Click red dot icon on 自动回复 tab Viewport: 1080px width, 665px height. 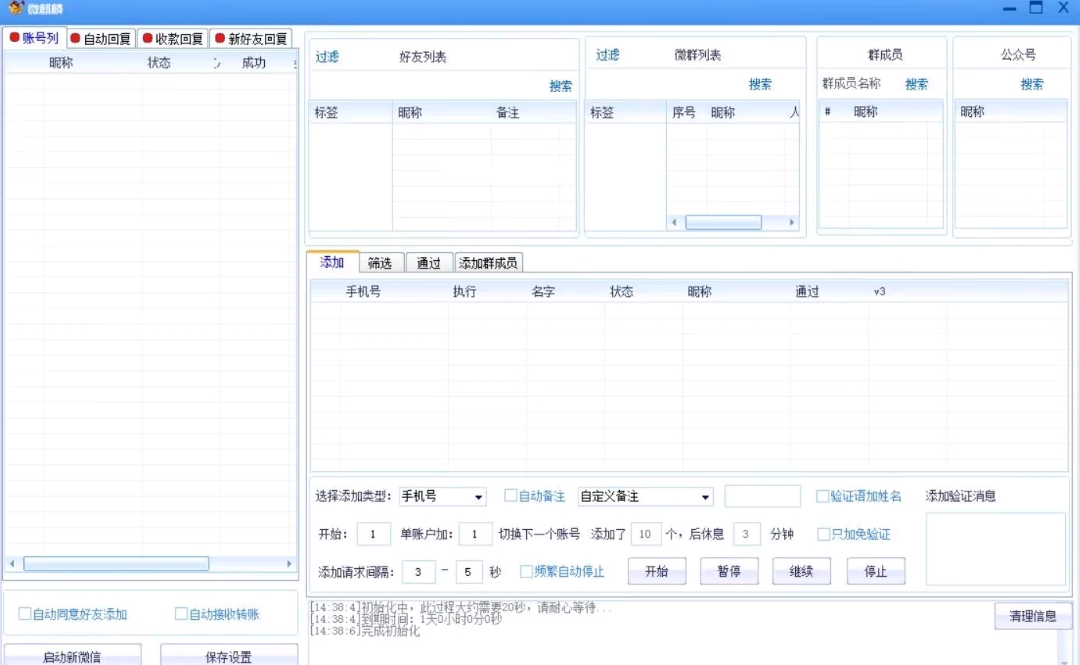[76, 39]
